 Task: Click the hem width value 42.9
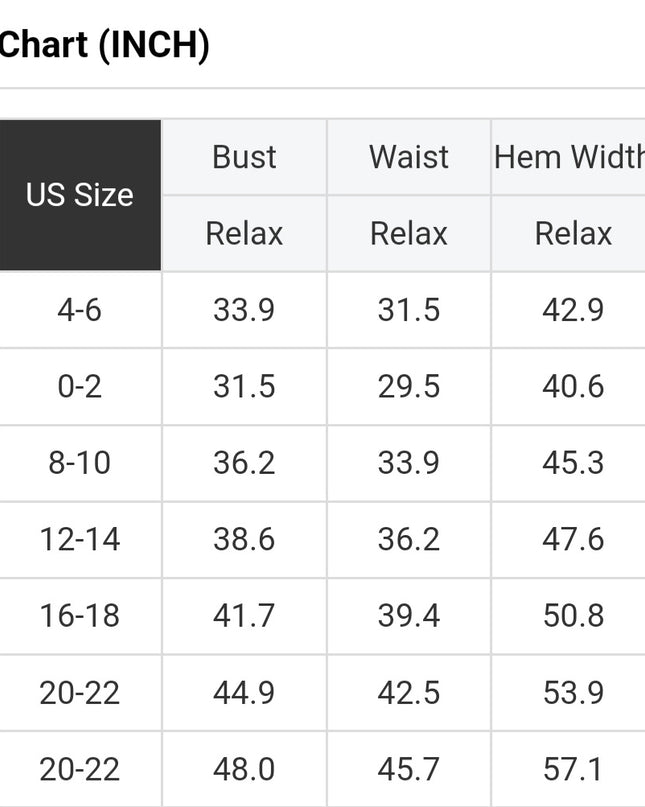coord(573,310)
